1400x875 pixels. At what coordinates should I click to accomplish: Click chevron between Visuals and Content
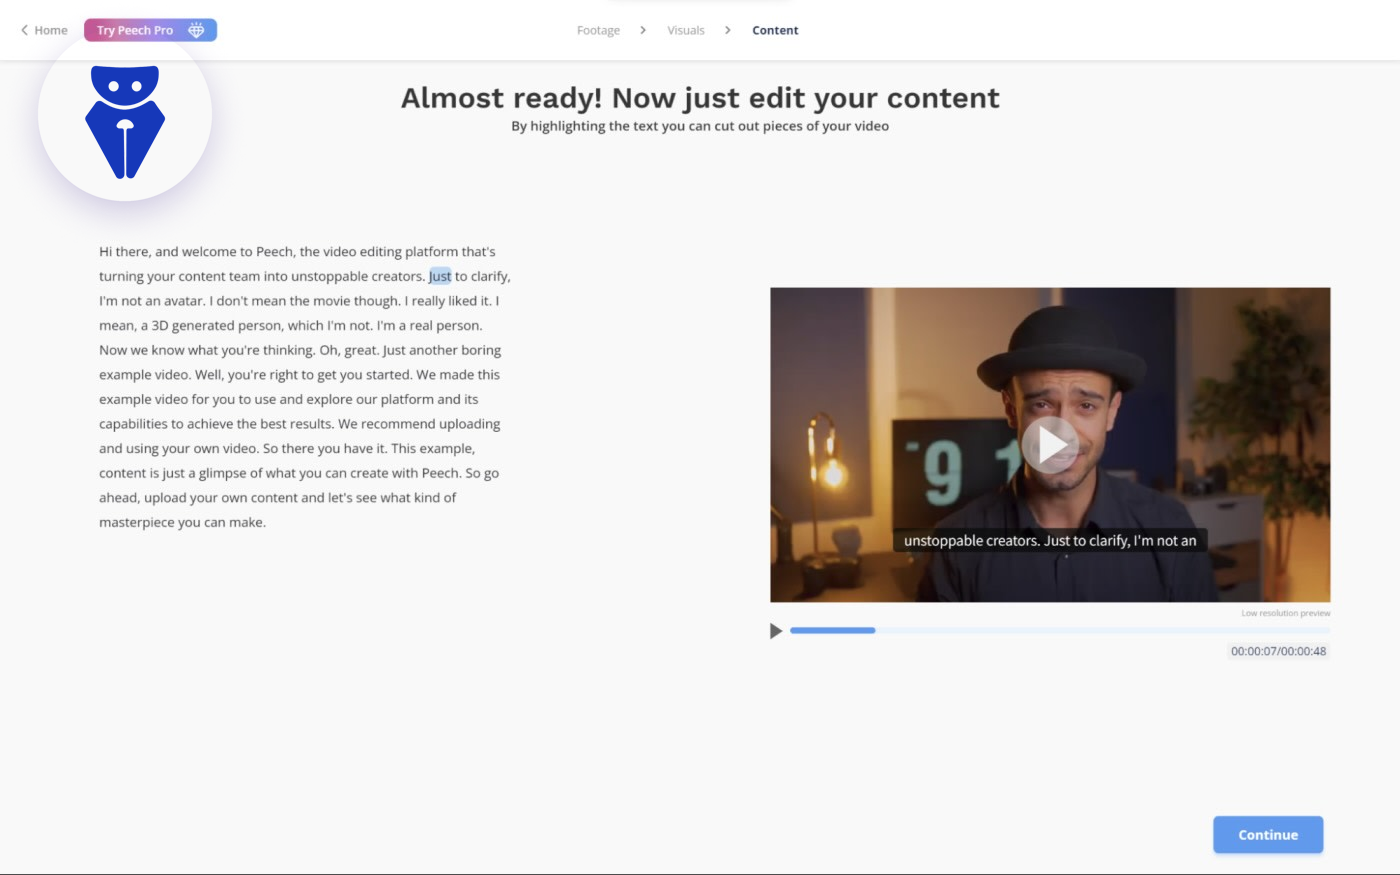[728, 30]
